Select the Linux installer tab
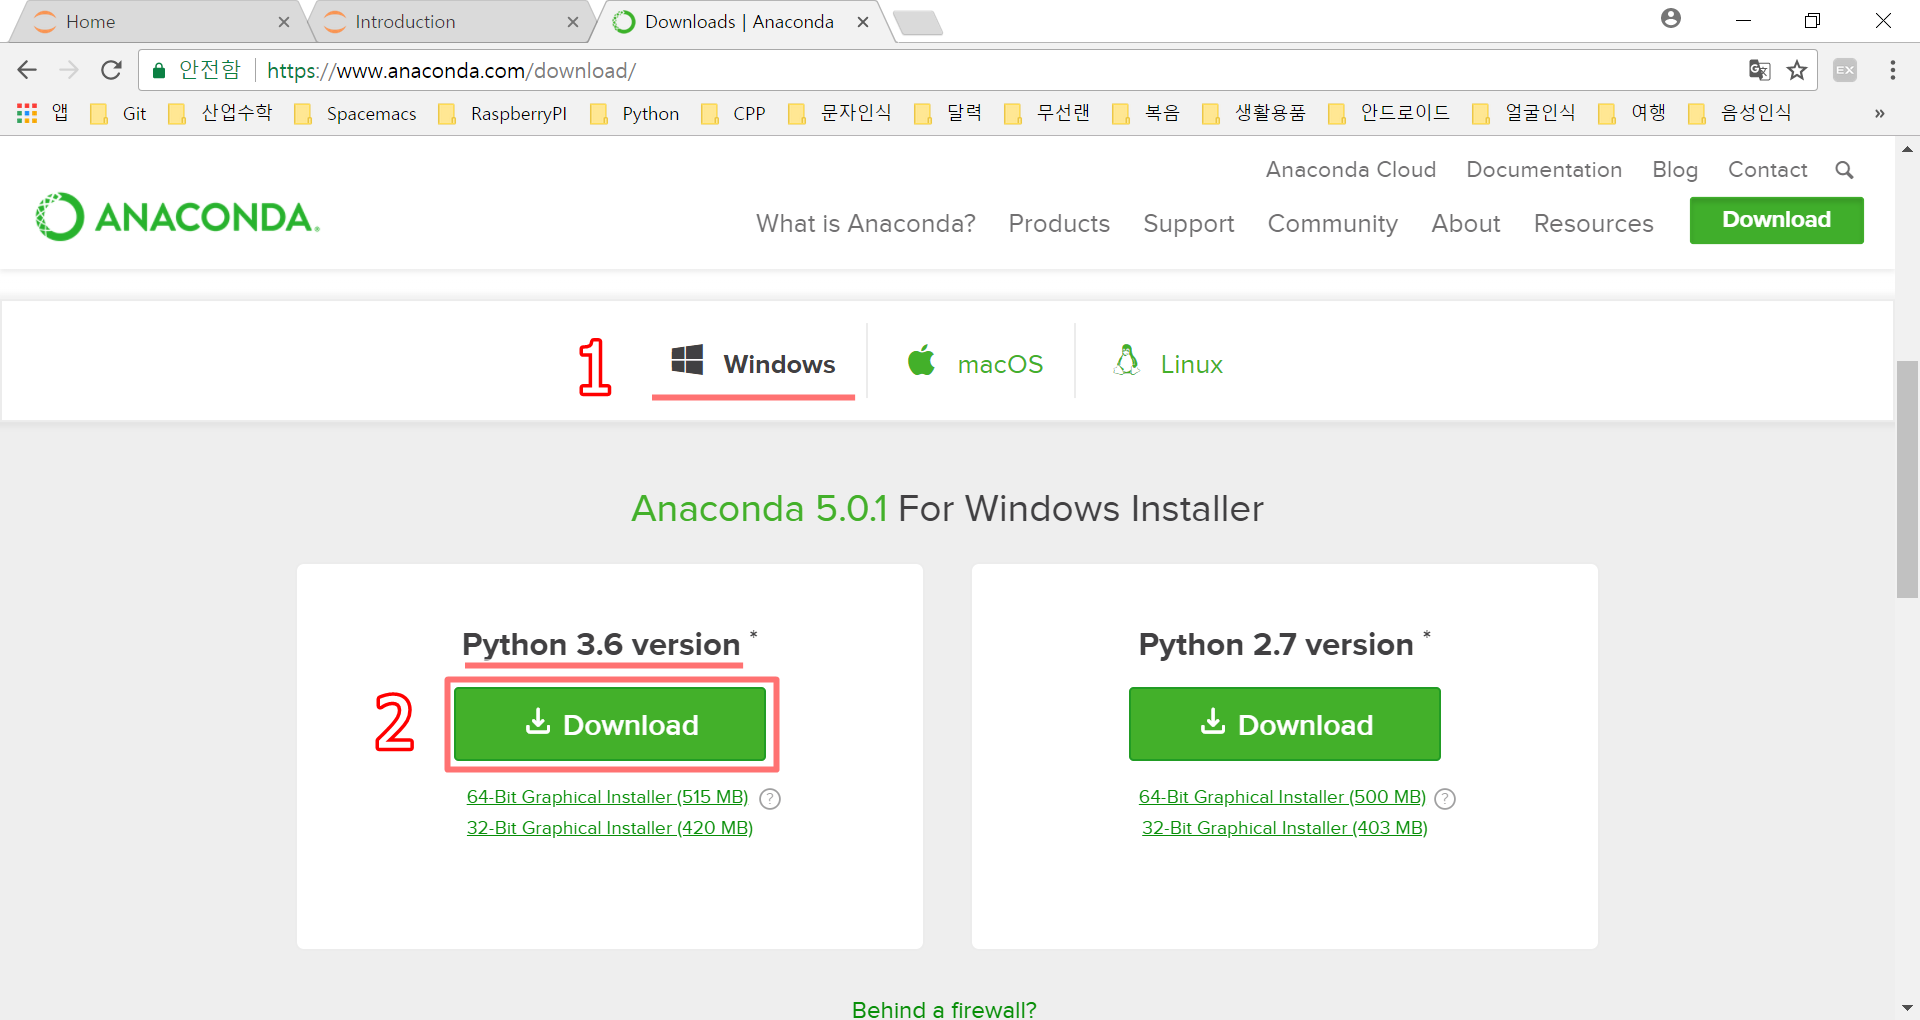Viewport: 1920px width, 1020px height. click(x=1168, y=363)
